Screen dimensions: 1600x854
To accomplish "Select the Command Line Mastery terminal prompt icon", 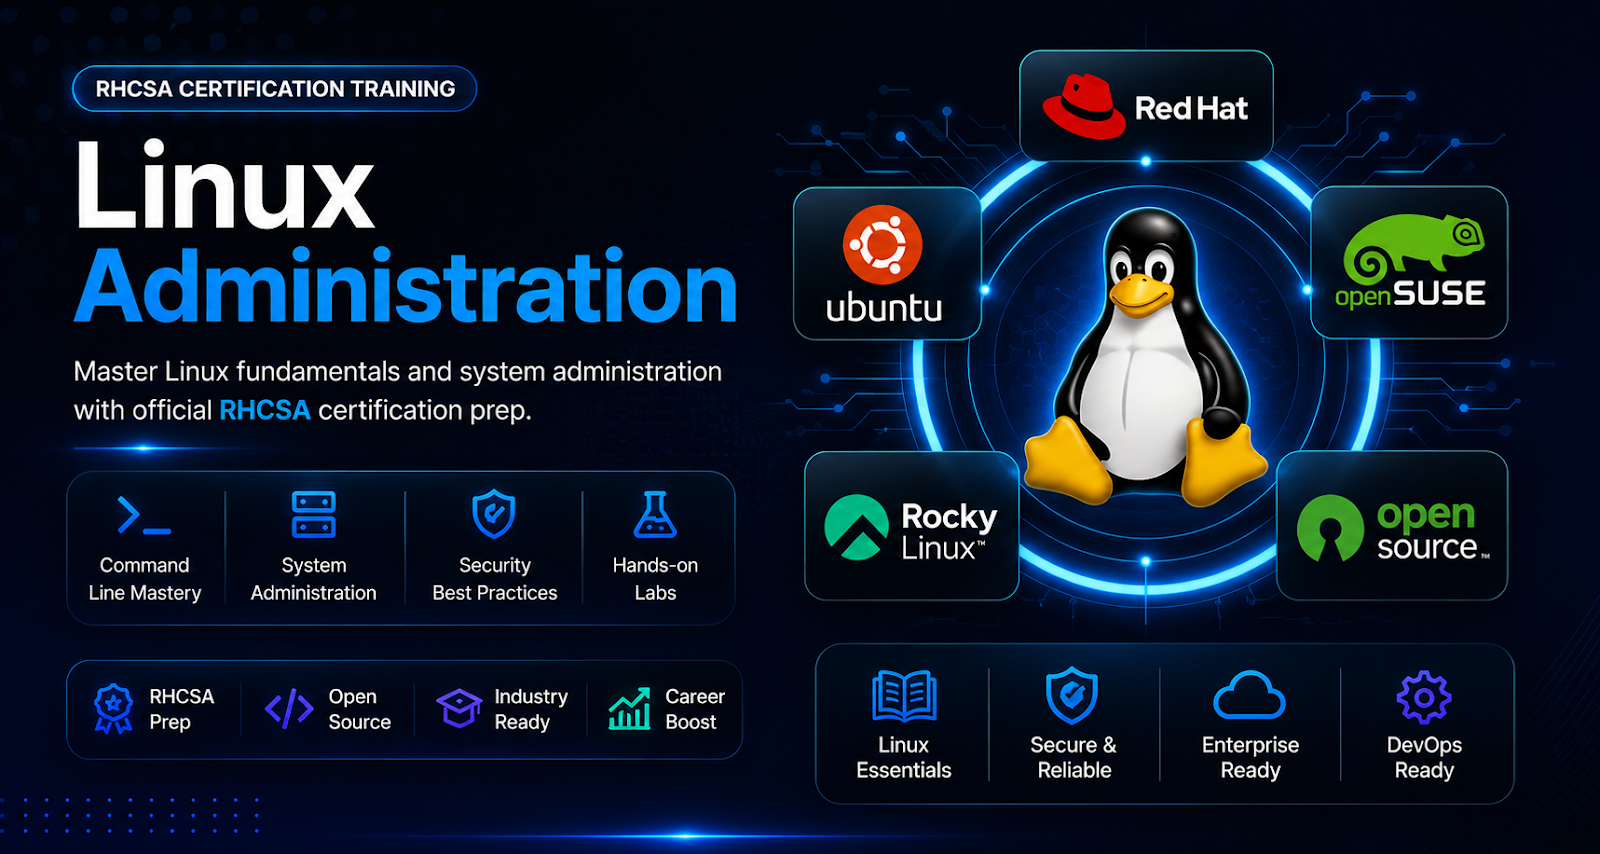I will coord(144,516).
